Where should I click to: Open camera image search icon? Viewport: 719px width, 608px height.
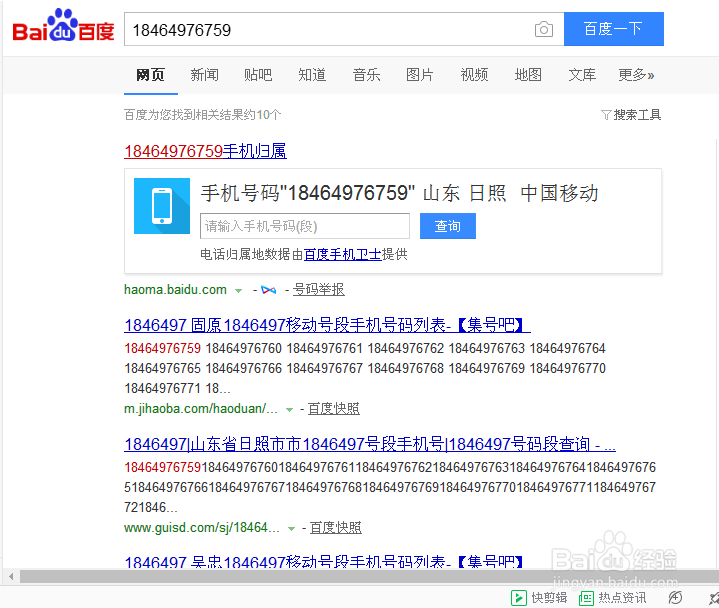point(543,29)
